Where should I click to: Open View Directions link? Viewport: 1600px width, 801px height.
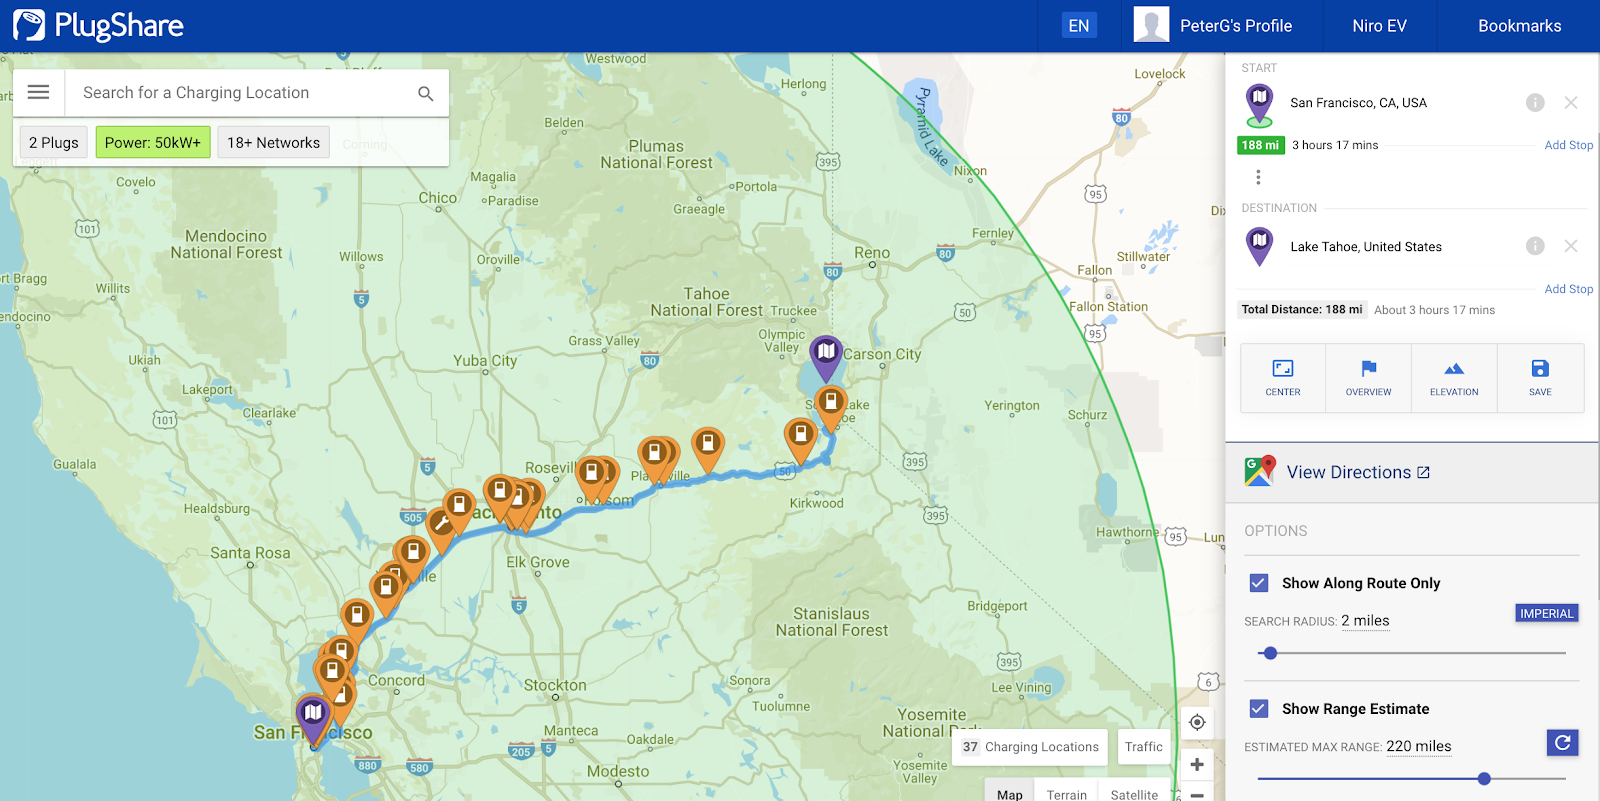pos(1358,472)
